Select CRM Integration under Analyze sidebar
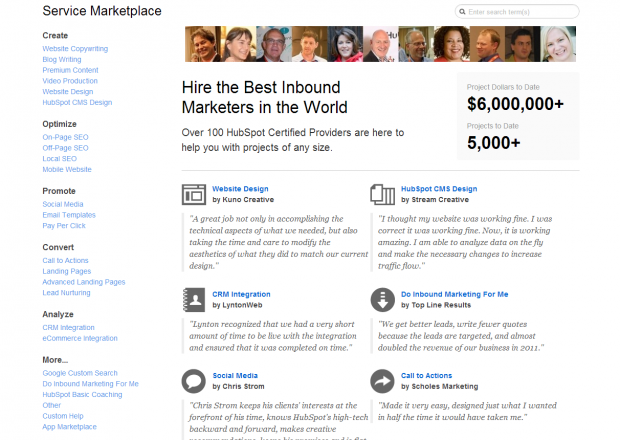The height and width of the screenshot is (440, 620). 68,327
